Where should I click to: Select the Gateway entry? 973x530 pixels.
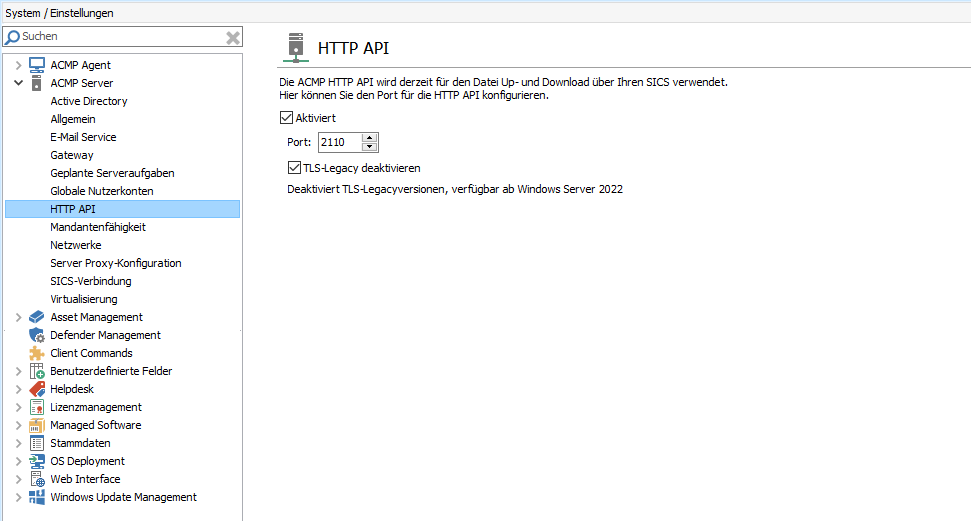[72, 155]
